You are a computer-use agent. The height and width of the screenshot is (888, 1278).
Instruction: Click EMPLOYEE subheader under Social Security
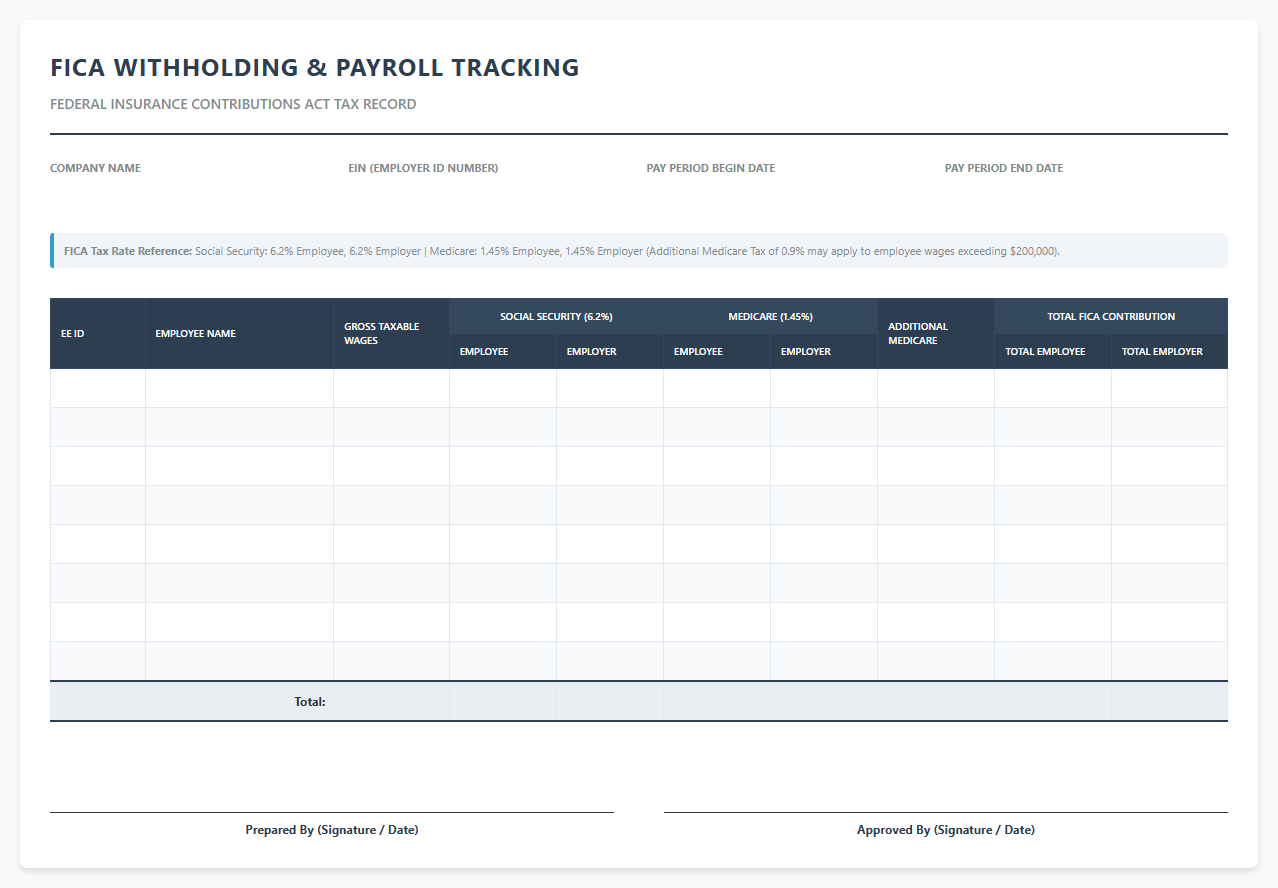point(503,352)
